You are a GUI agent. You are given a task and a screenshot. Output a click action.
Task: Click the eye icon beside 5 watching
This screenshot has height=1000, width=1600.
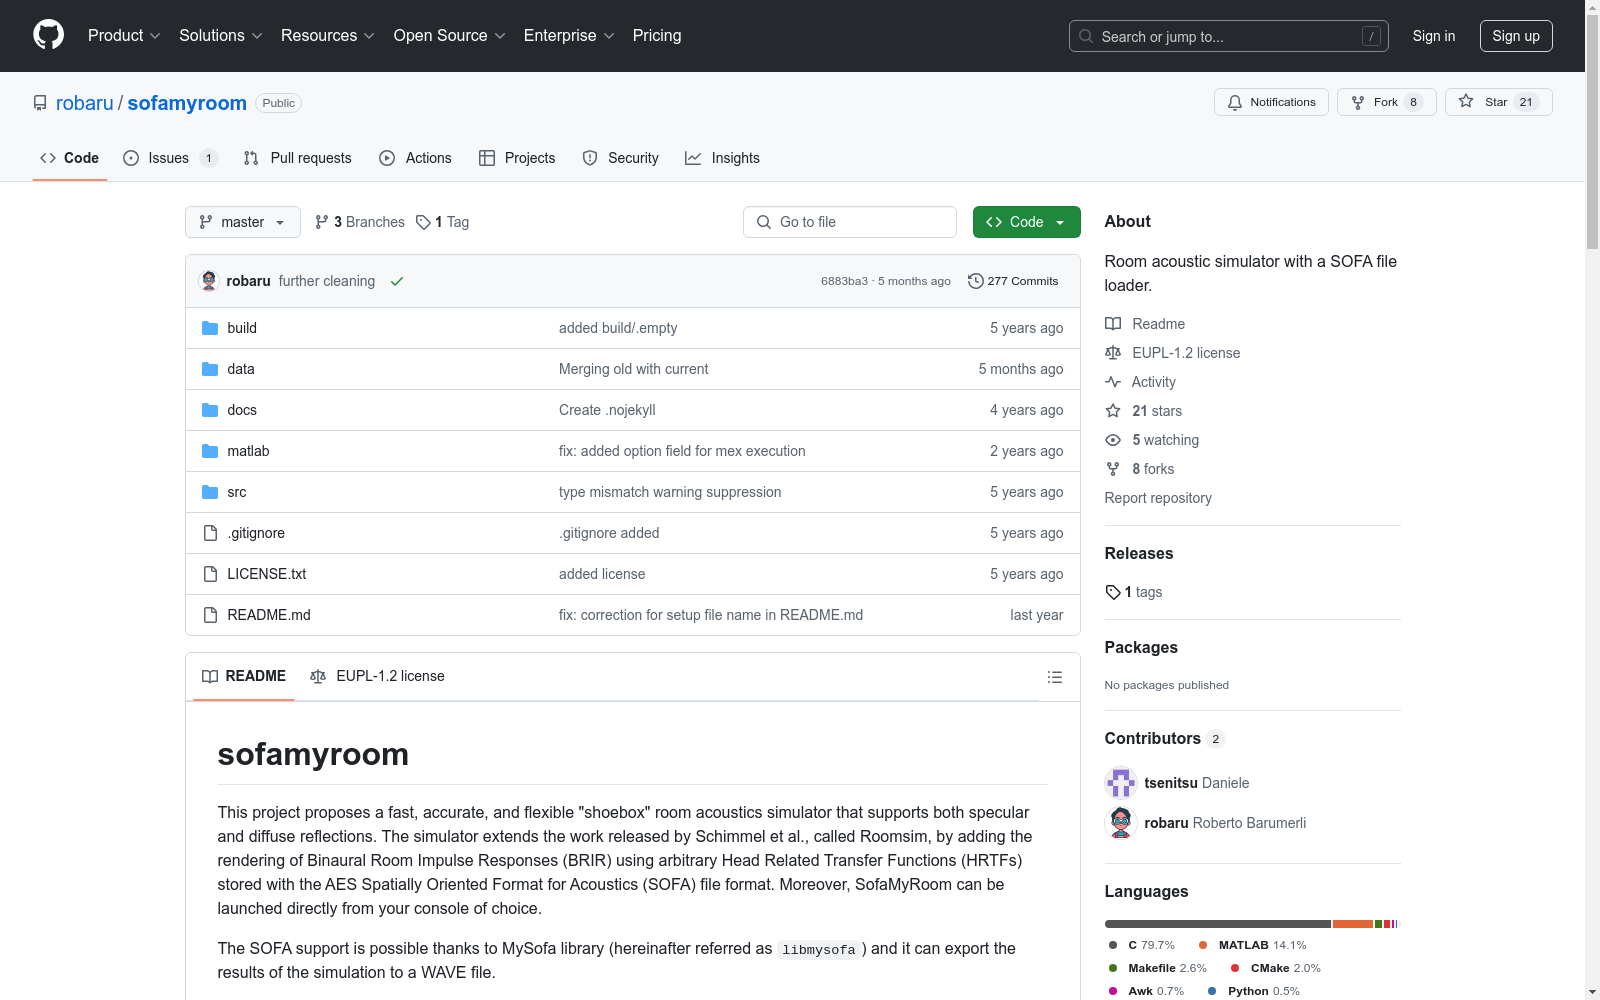[1113, 440]
